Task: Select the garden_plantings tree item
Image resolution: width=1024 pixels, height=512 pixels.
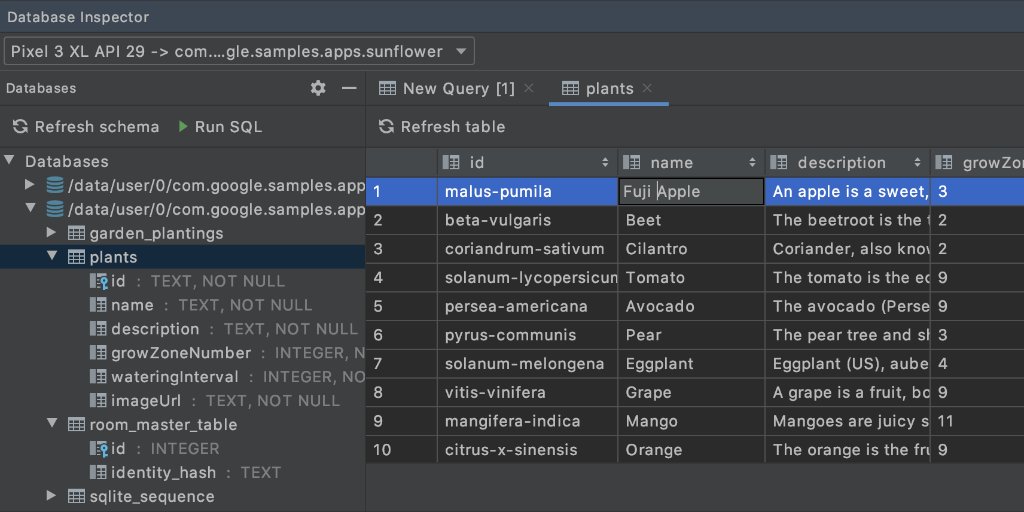Action: [x=182, y=233]
